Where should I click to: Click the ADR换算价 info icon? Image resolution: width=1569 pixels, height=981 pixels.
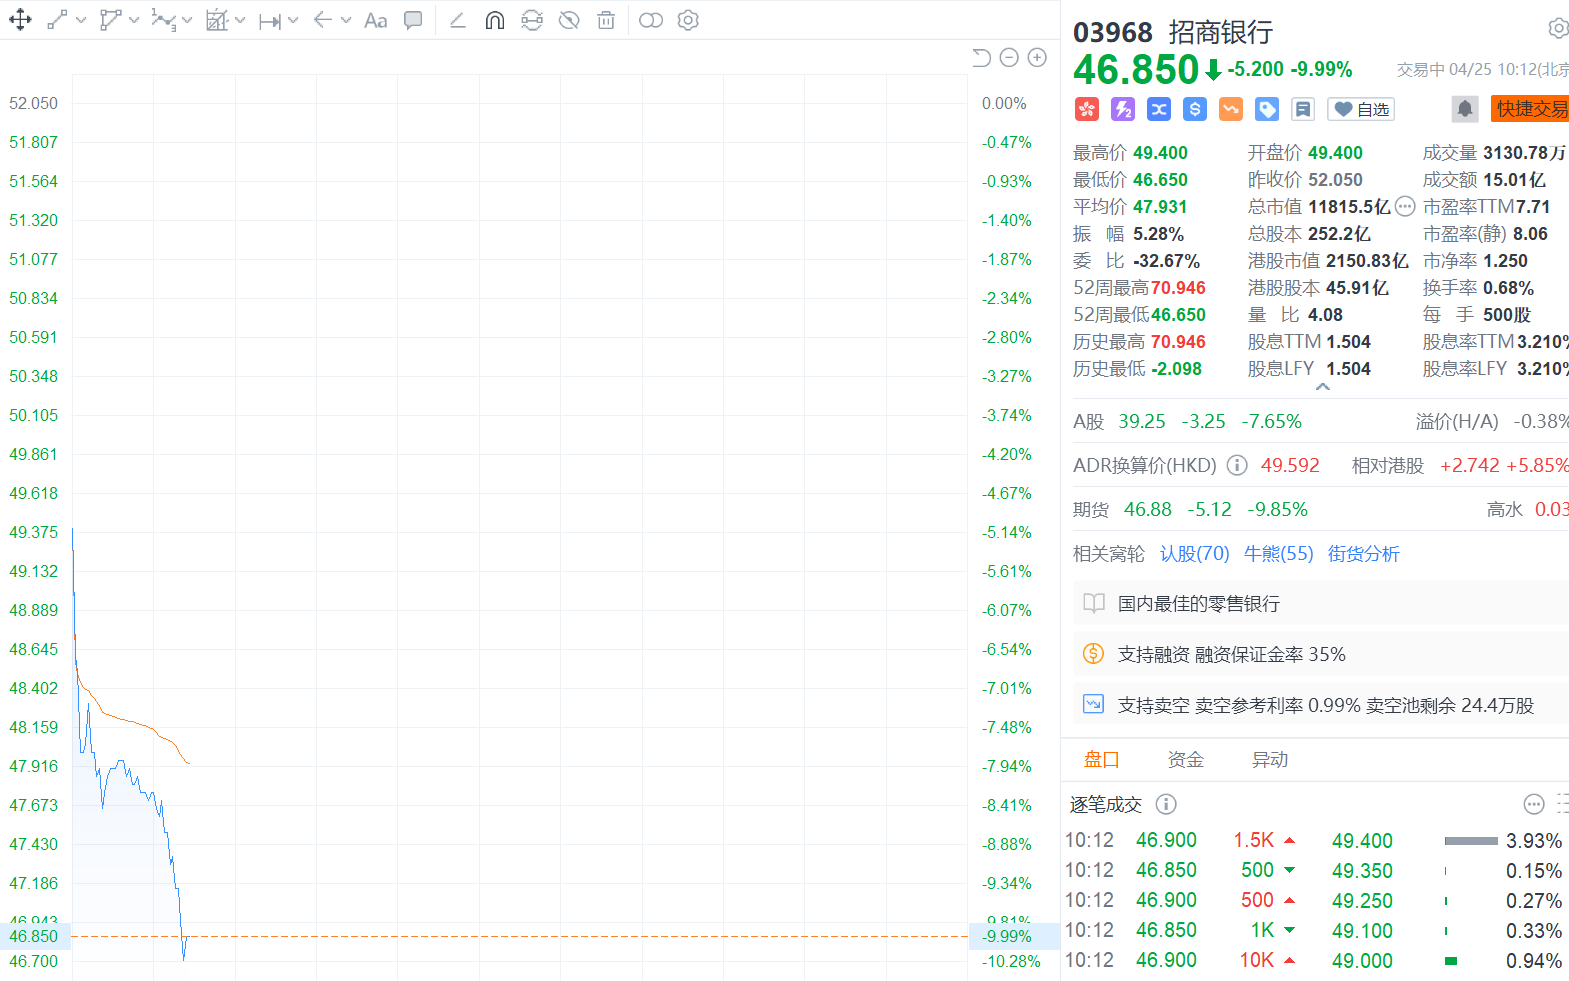point(1237,465)
